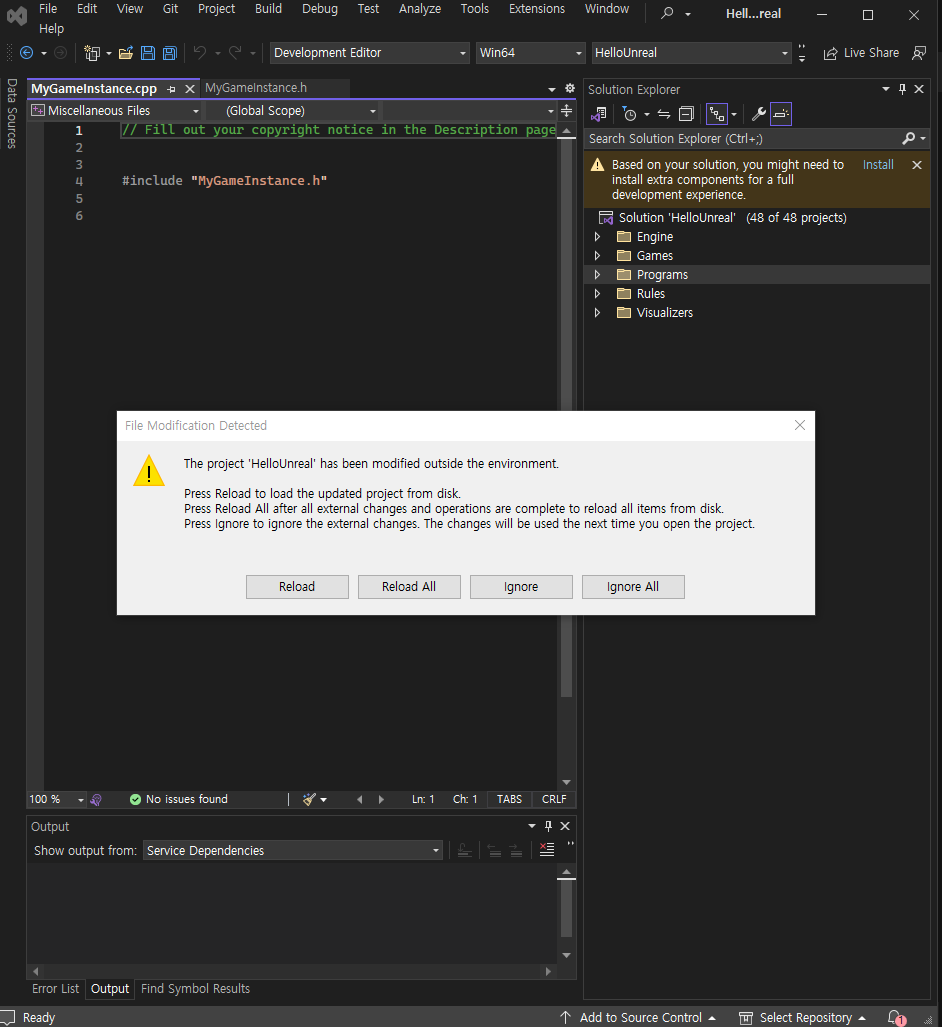Pin the Output panel
Screen dimensions: 942x1027
point(548,826)
